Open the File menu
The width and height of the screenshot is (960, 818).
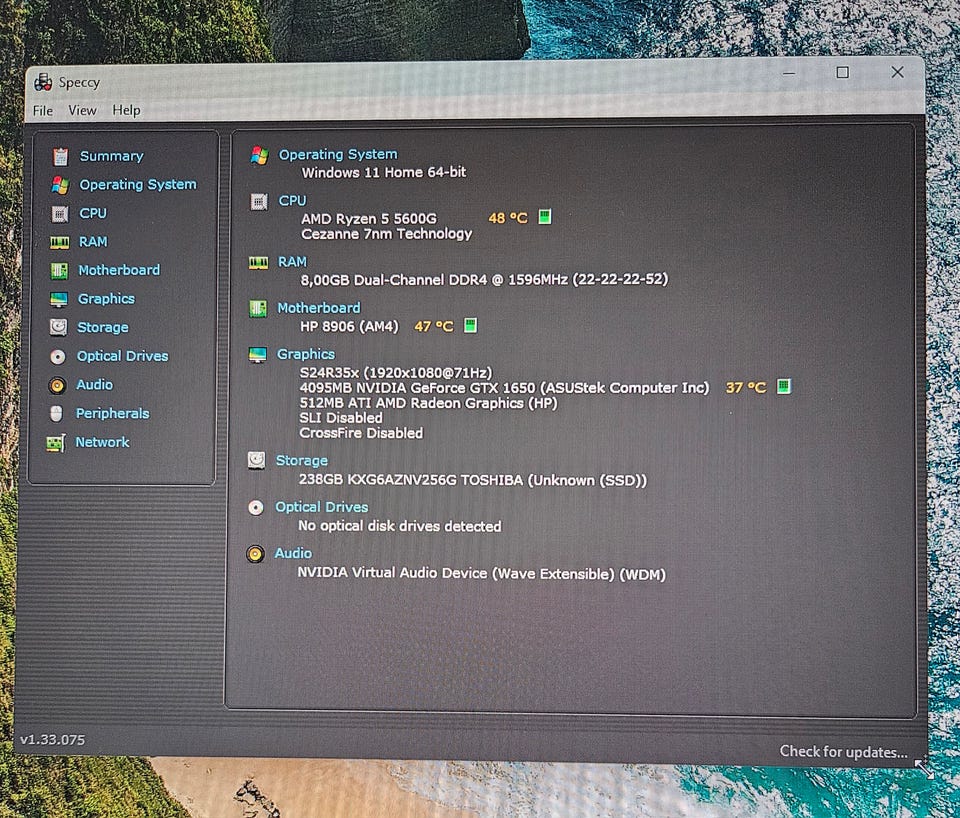pos(43,111)
